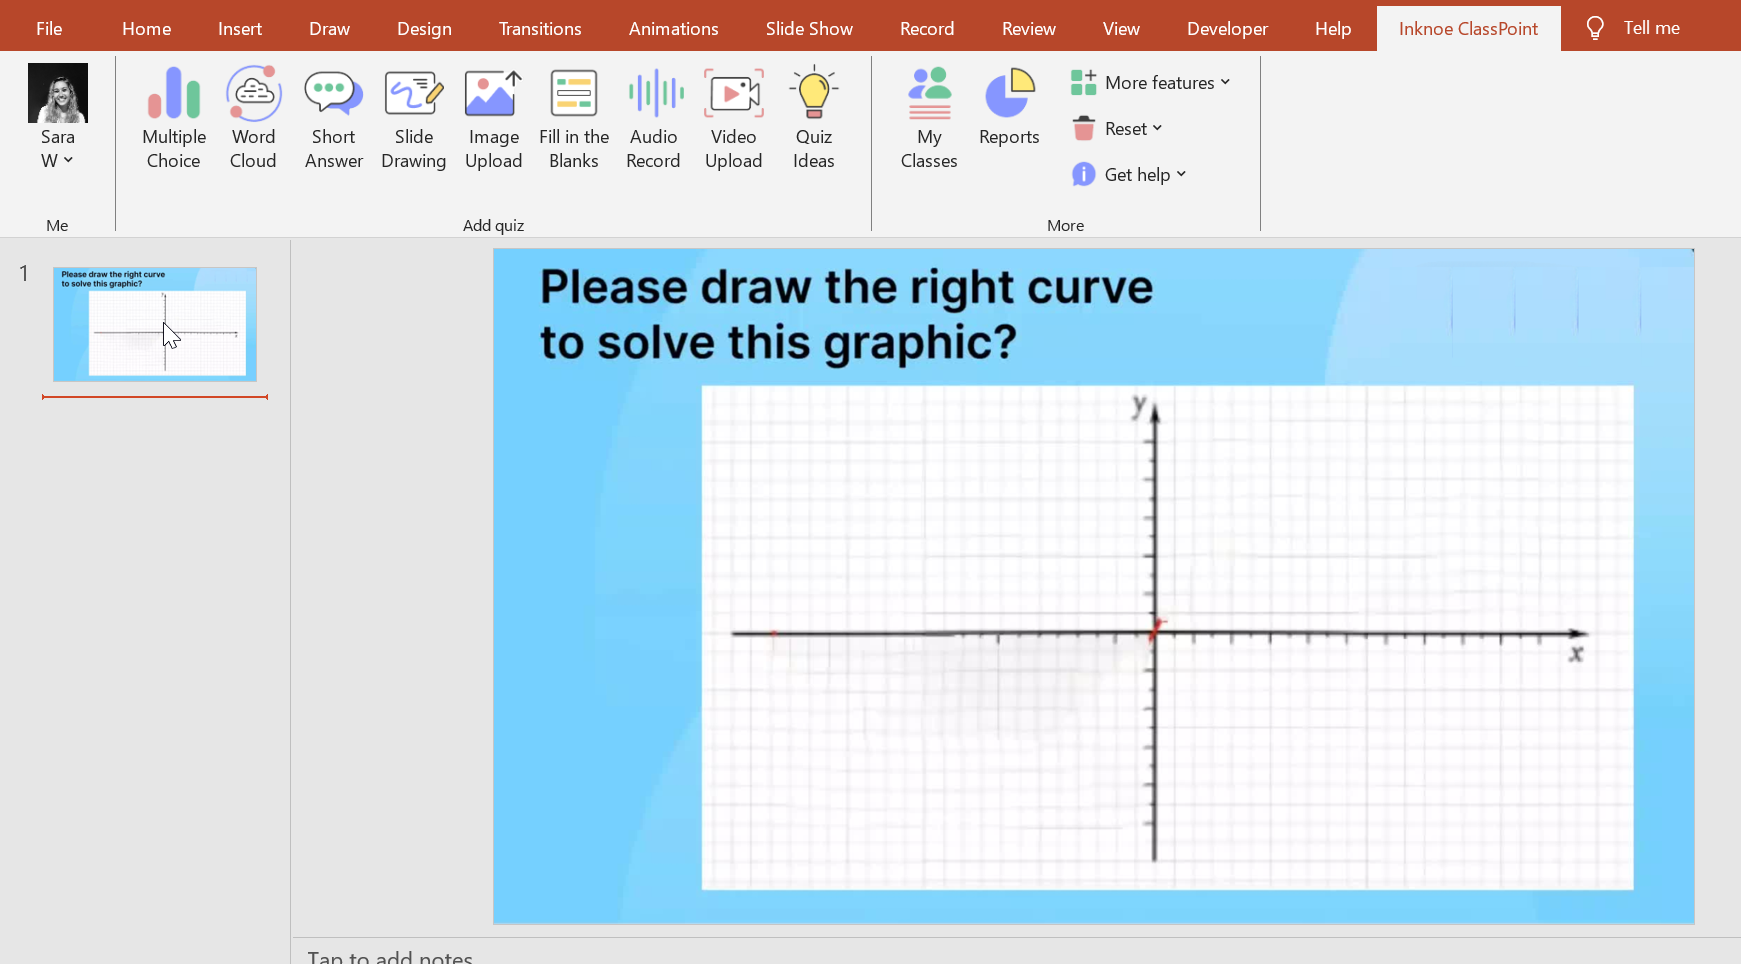The height and width of the screenshot is (964, 1741).
Task: Click the Get help info icon
Action: pos(1083,174)
